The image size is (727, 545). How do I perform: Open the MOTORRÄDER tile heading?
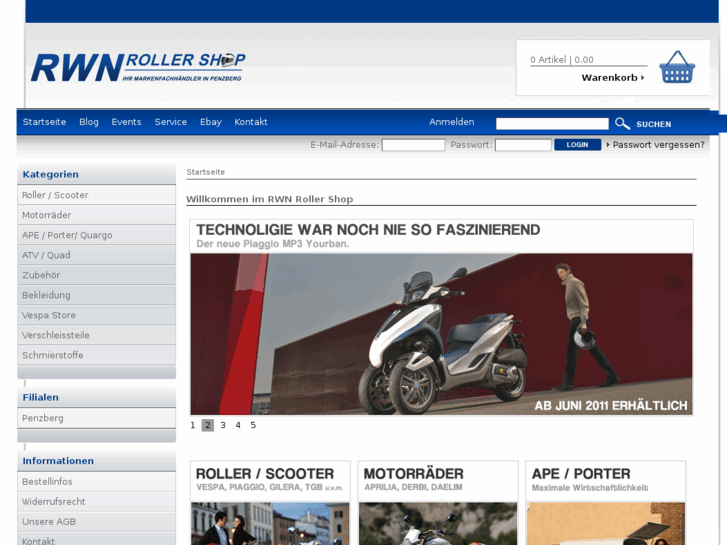pos(414,474)
